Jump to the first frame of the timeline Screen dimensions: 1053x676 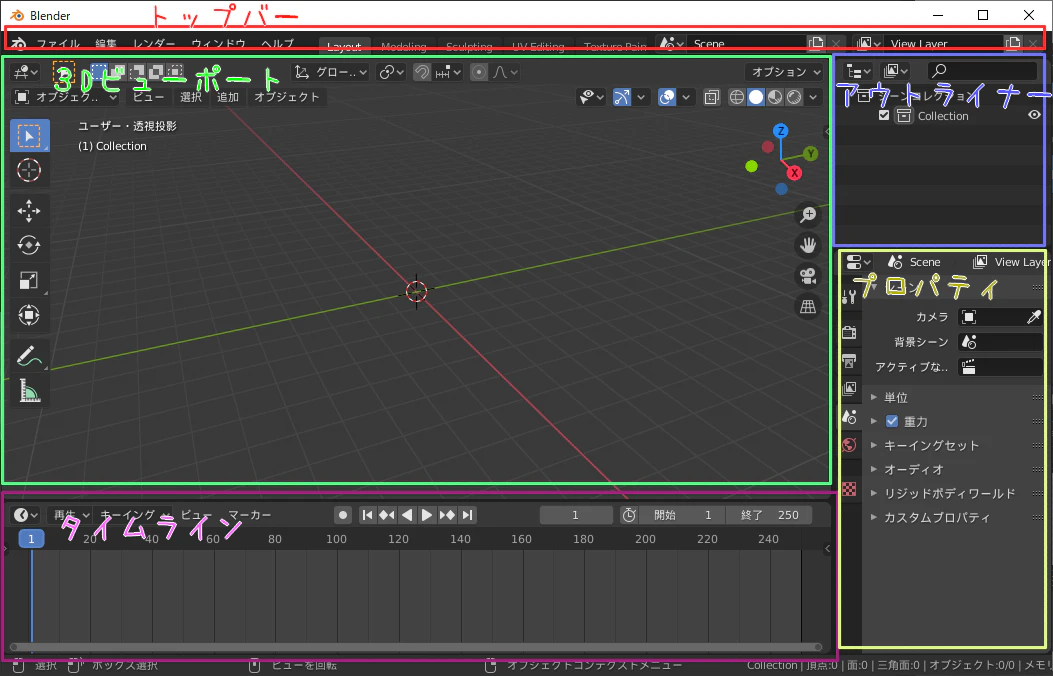pos(367,515)
